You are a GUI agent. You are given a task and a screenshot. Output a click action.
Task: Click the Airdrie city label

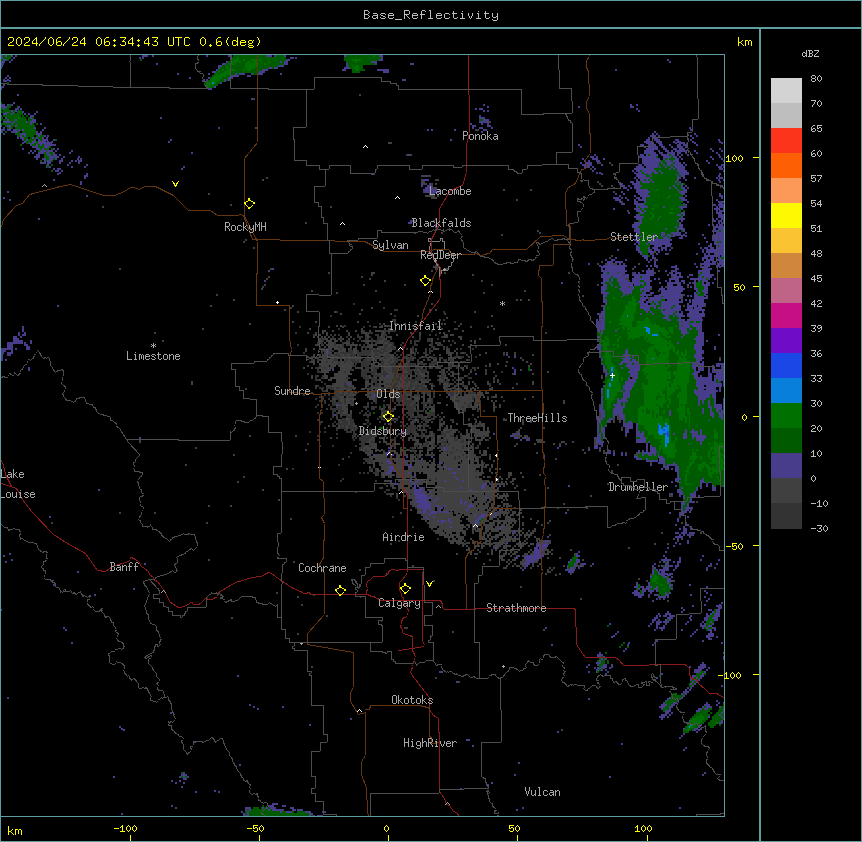click(403, 537)
